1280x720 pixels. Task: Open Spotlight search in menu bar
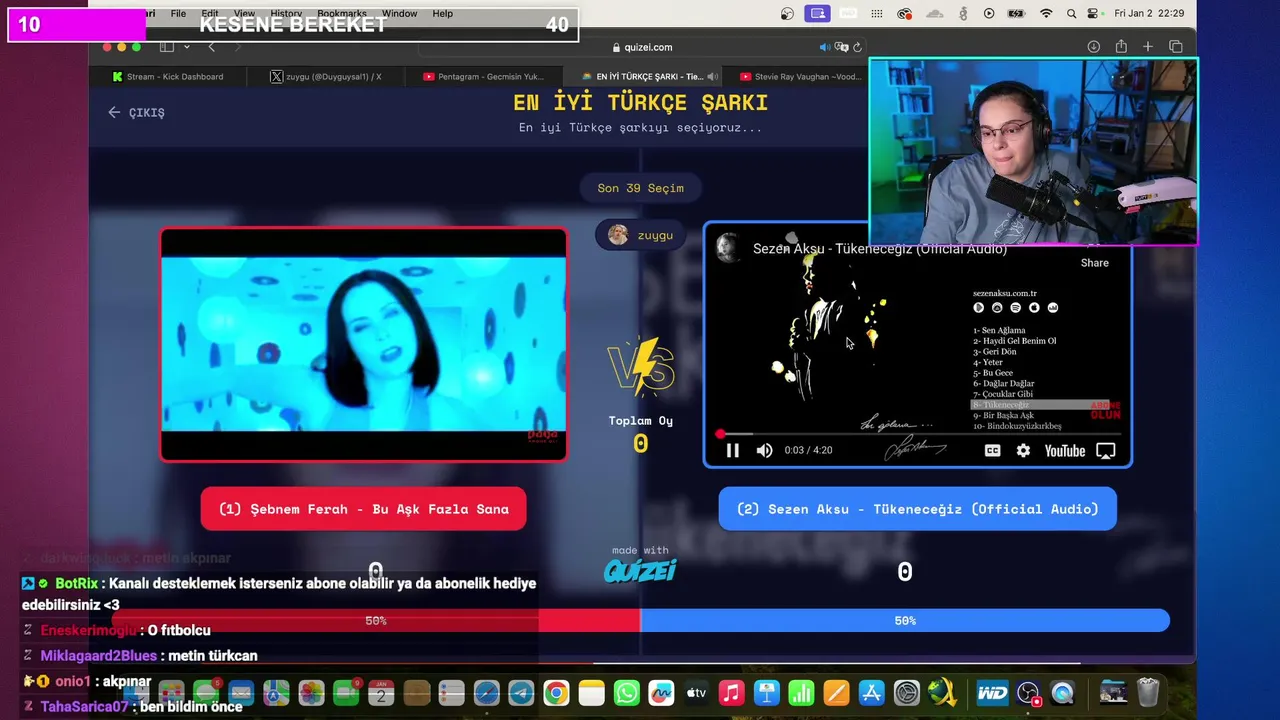[x=1071, y=14]
